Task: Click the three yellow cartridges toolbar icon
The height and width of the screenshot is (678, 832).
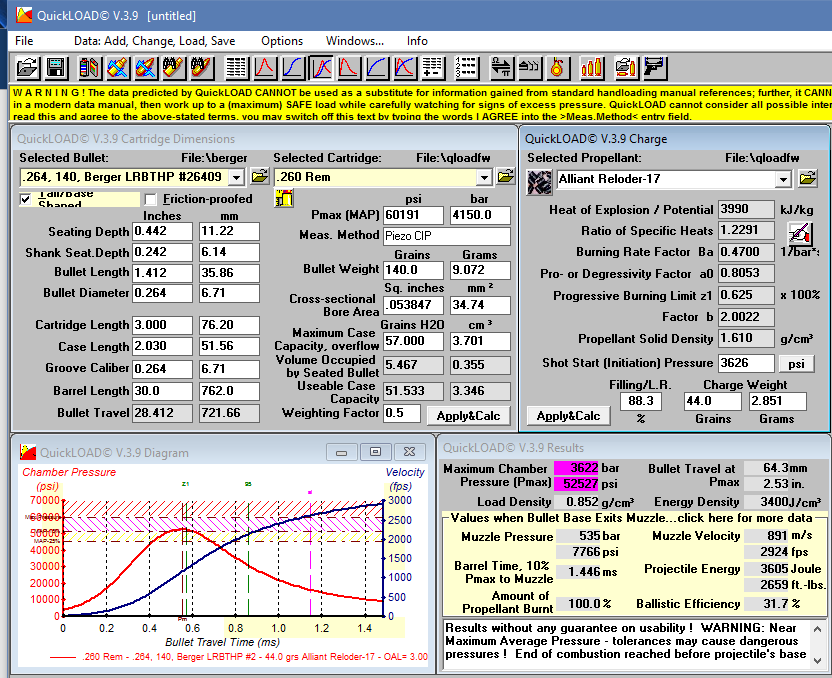Action: pos(591,67)
